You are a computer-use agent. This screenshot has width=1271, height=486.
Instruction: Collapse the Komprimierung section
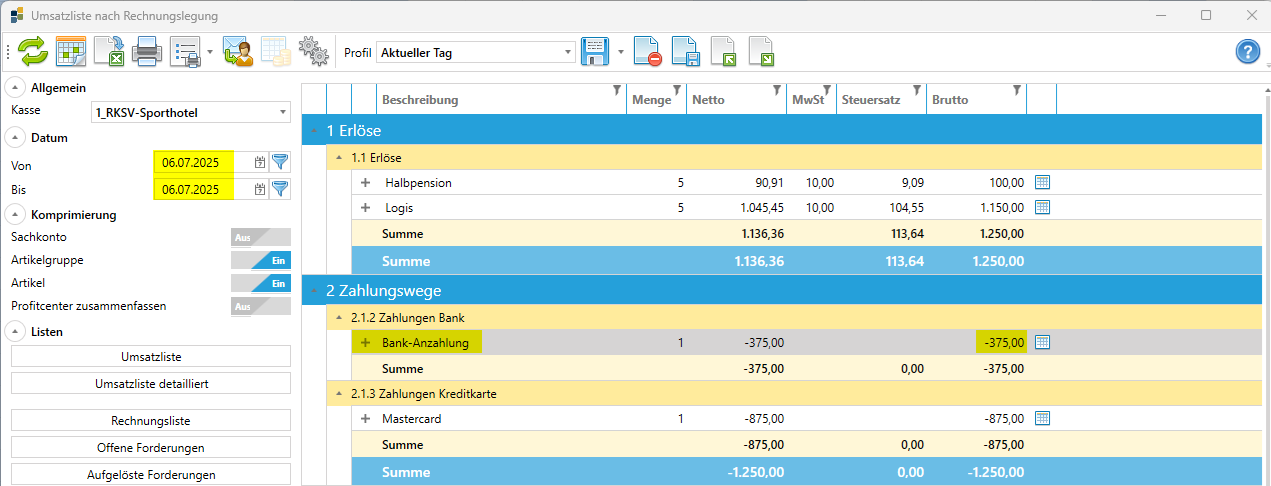click(x=17, y=215)
